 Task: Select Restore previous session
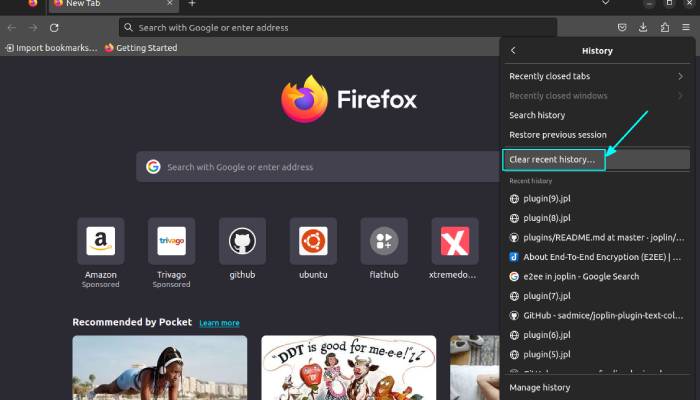point(597,135)
